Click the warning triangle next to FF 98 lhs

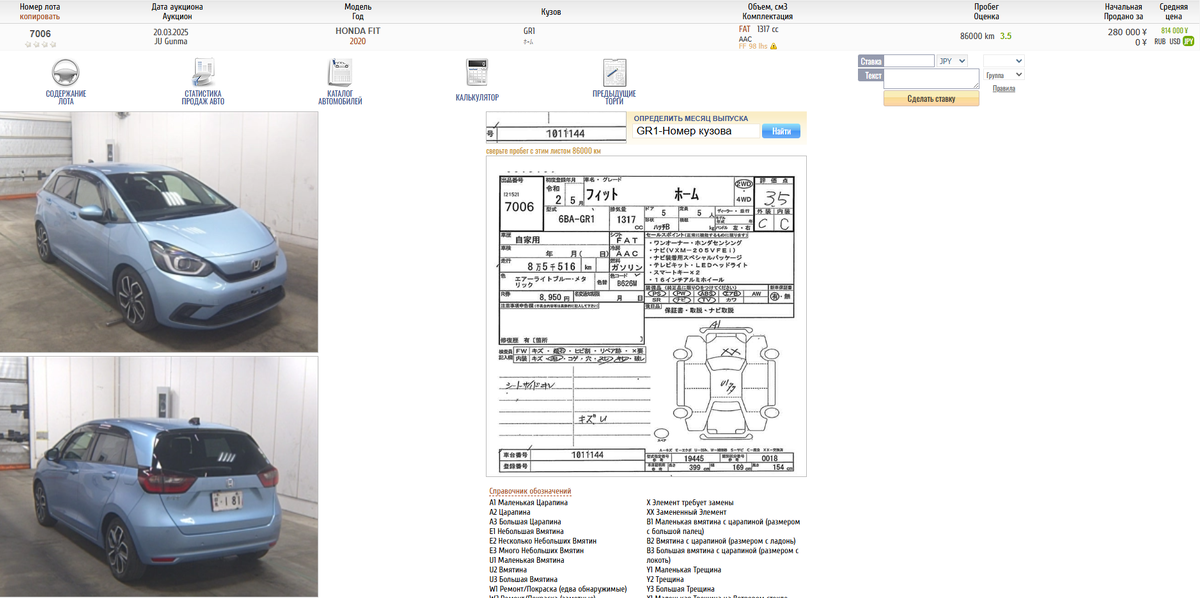point(773,46)
